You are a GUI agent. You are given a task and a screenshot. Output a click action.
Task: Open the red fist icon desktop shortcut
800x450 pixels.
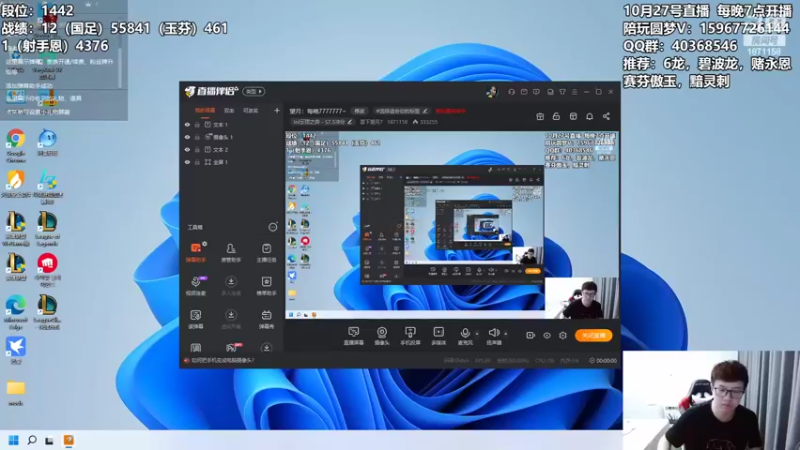[47, 269]
